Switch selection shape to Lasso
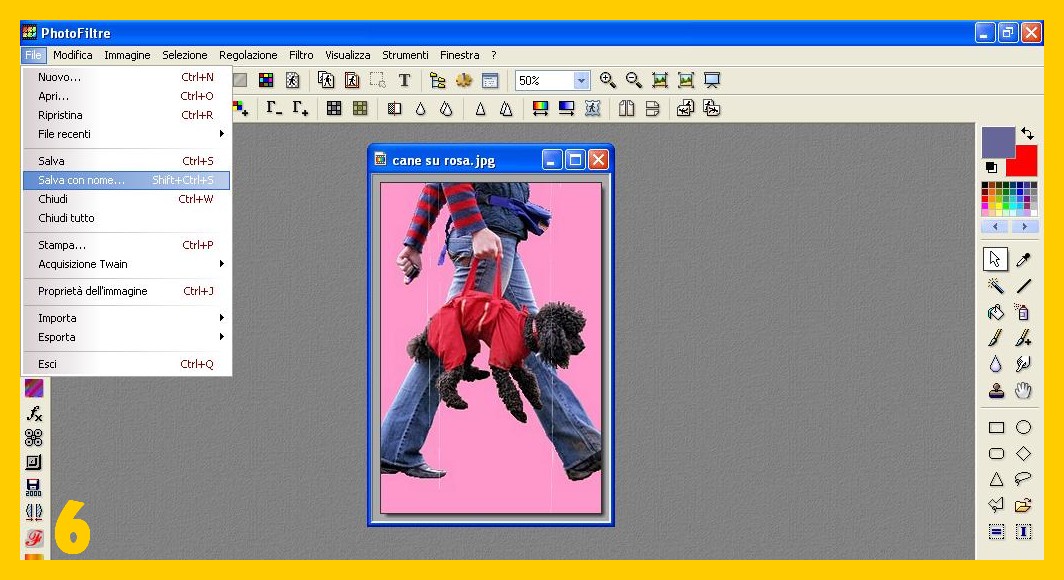This screenshot has height=580, width=1064. click(1023, 479)
